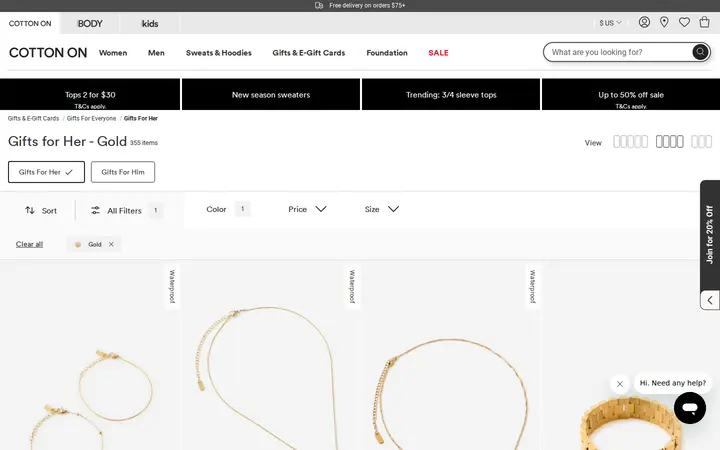Image resolution: width=720 pixels, height=450 pixels.
Task: Dismiss the chat help message bubble
Action: coord(619,384)
